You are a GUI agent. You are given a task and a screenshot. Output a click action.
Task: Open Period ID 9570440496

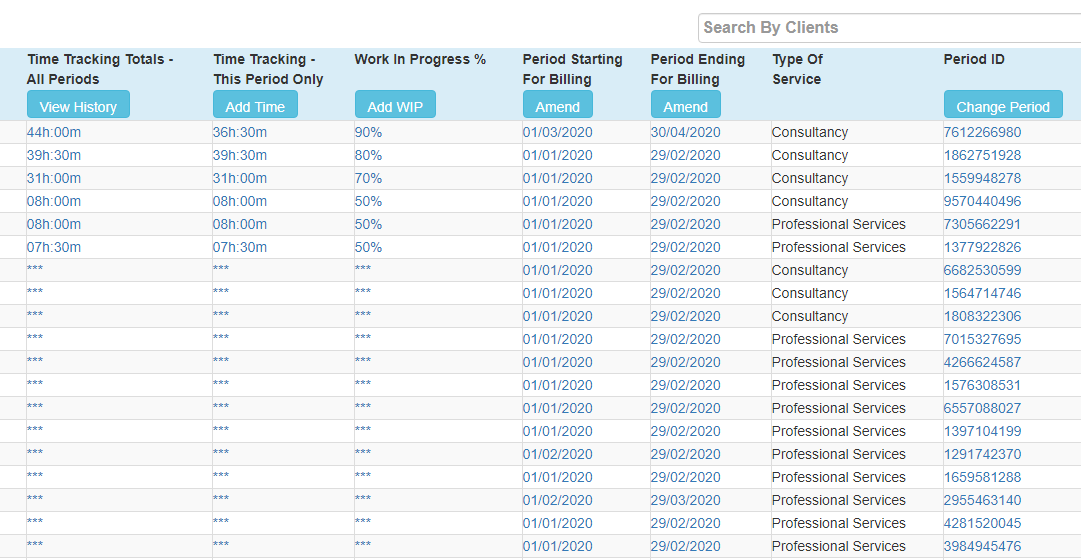click(982, 201)
